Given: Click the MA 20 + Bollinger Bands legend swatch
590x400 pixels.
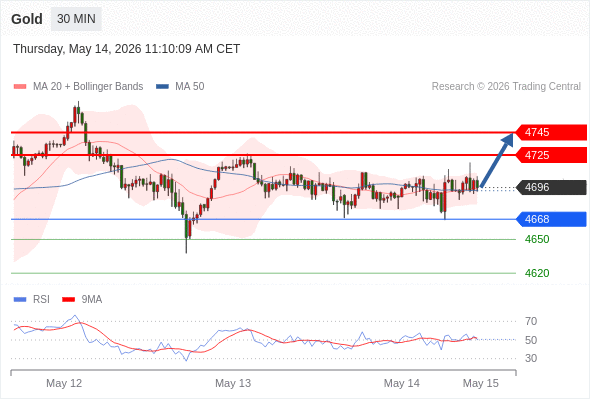Looking at the screenshot, I should pyautogui.click(x=20, y=87).
